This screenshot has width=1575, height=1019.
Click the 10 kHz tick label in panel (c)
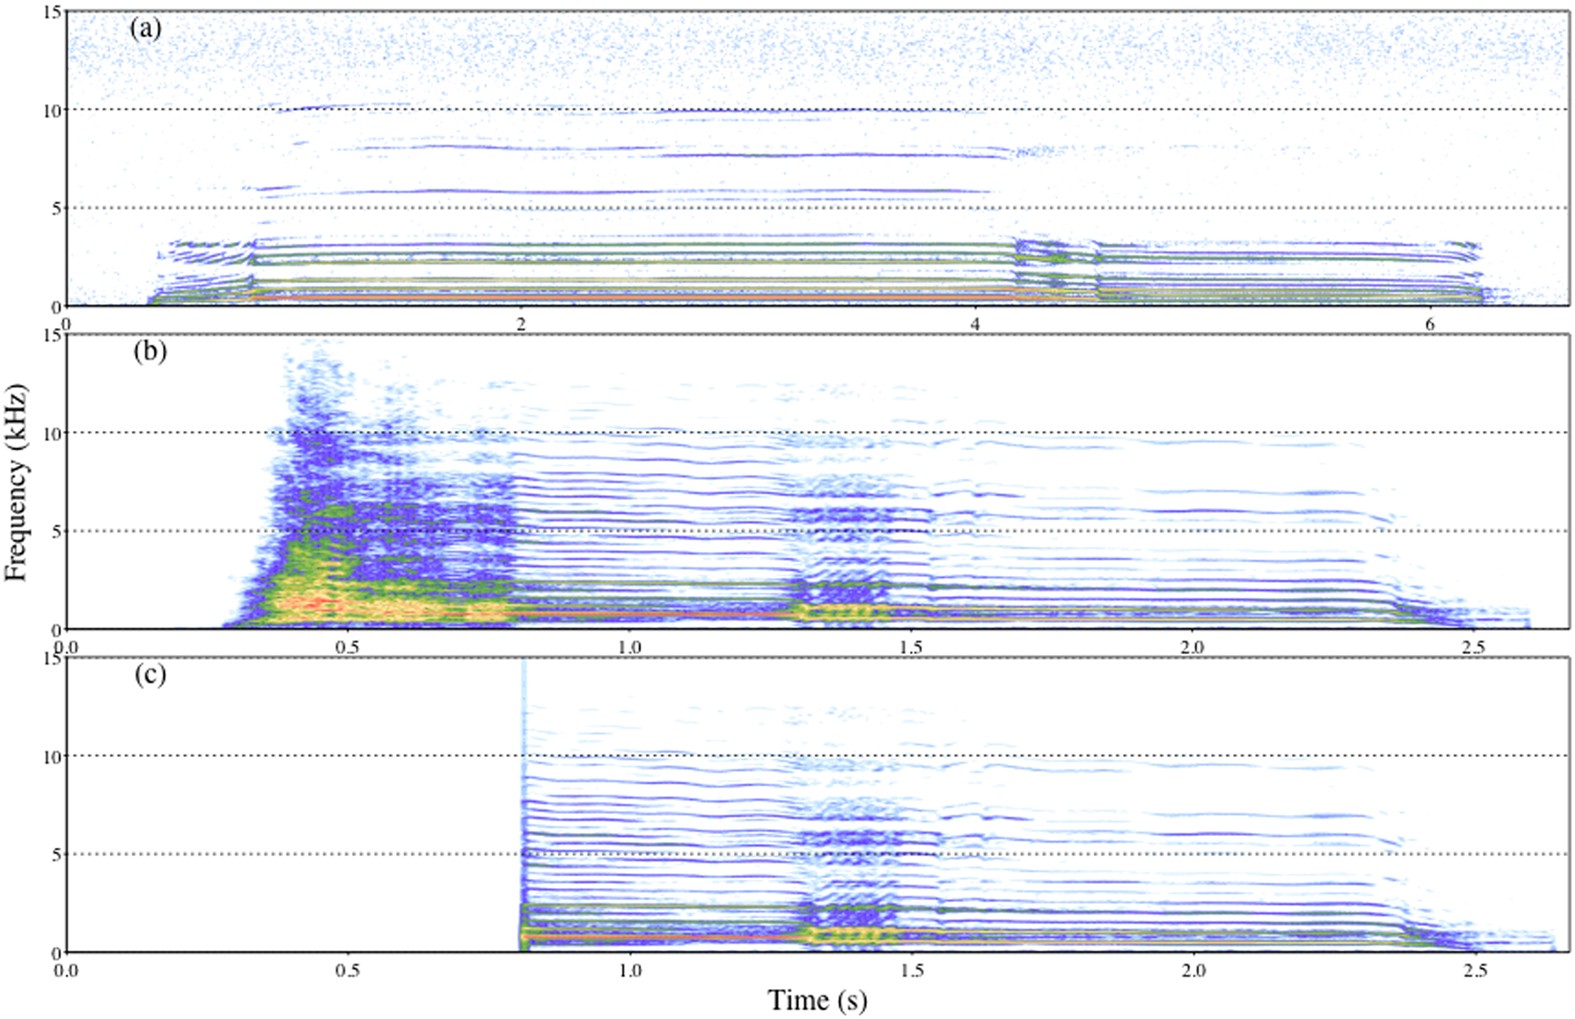tap(53, 756)
